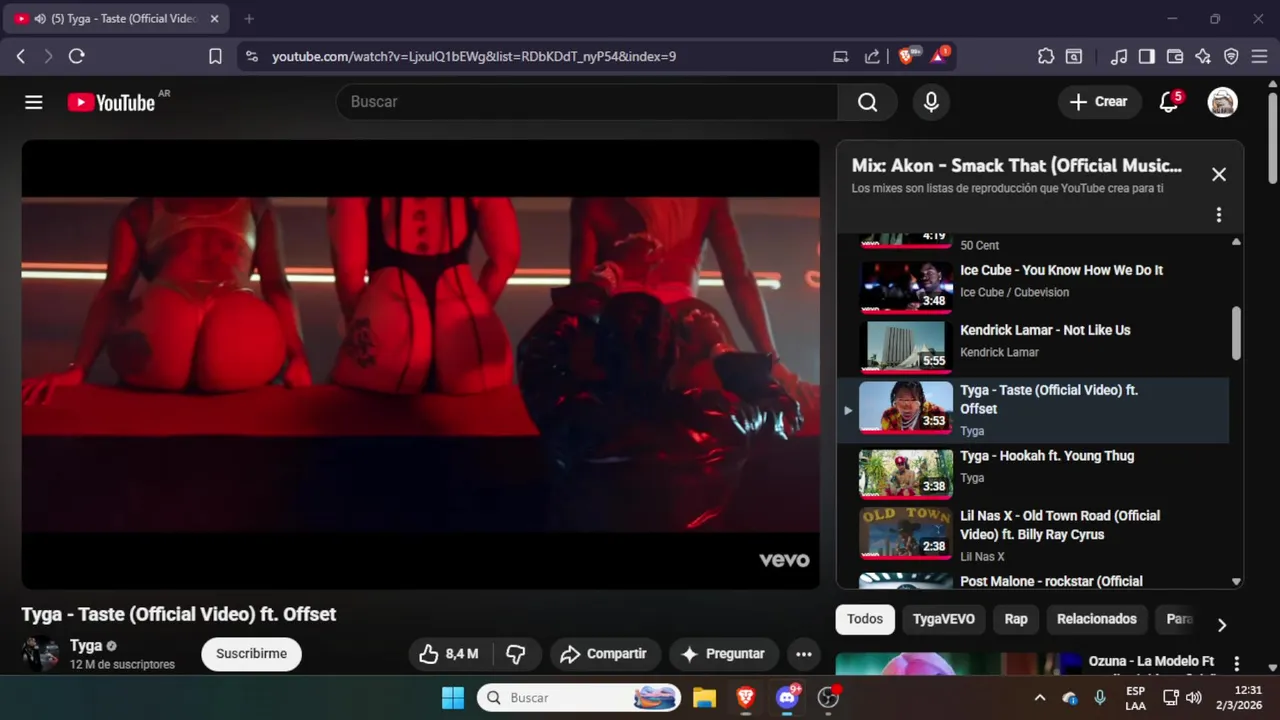
Task: Click the Preguntar button
Action: pyautogui.click(x=723, y=654)
